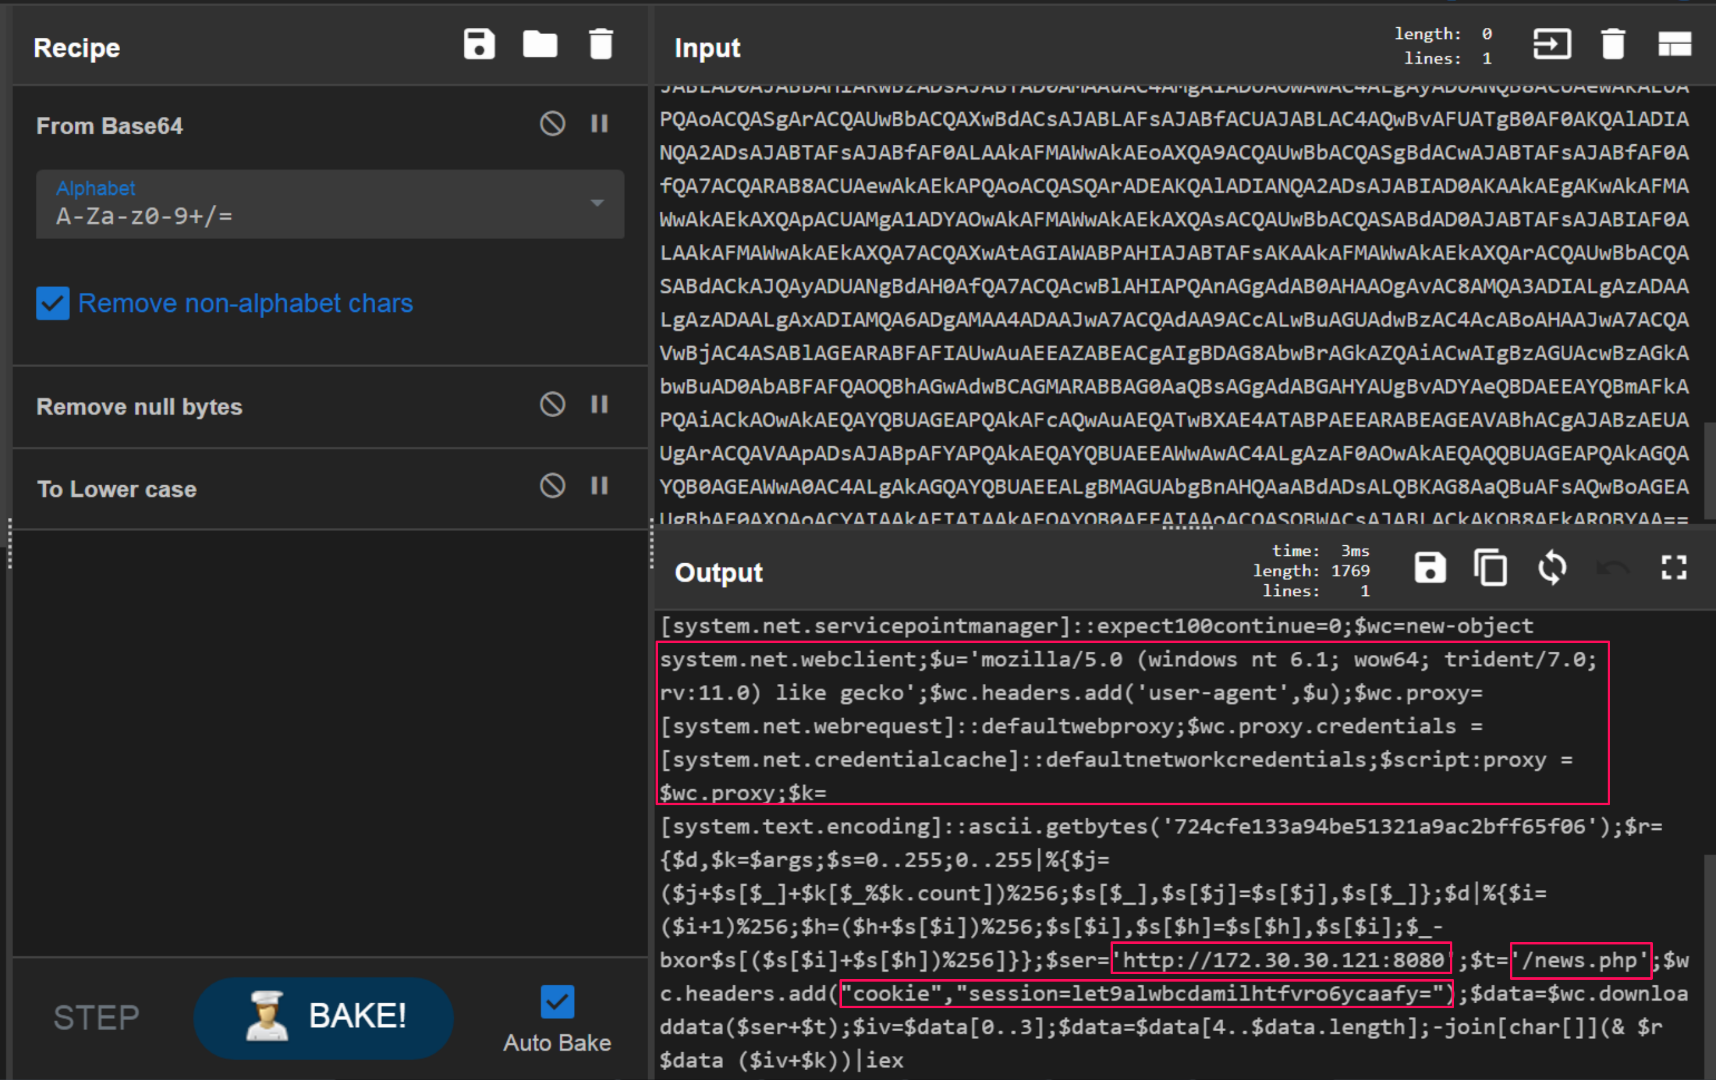Set a breakpoint on From Base64 operation
1716x1080 pixels.
pyautogui.click(x=600, y=123)
